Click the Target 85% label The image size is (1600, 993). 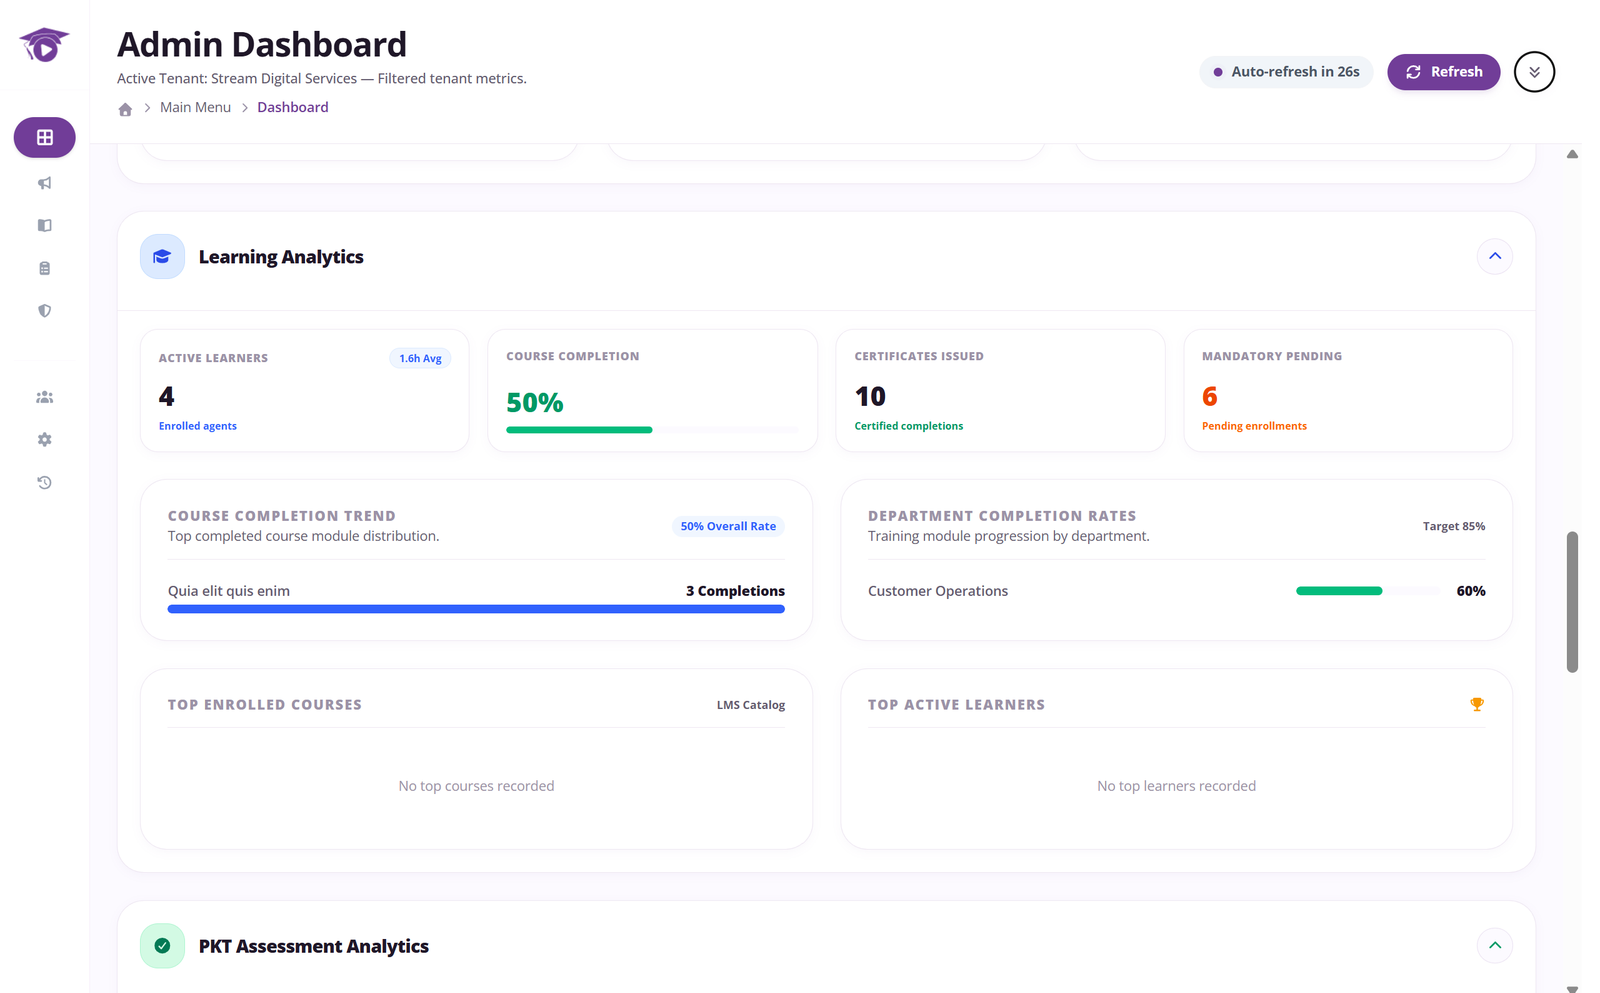(1454, 526)
